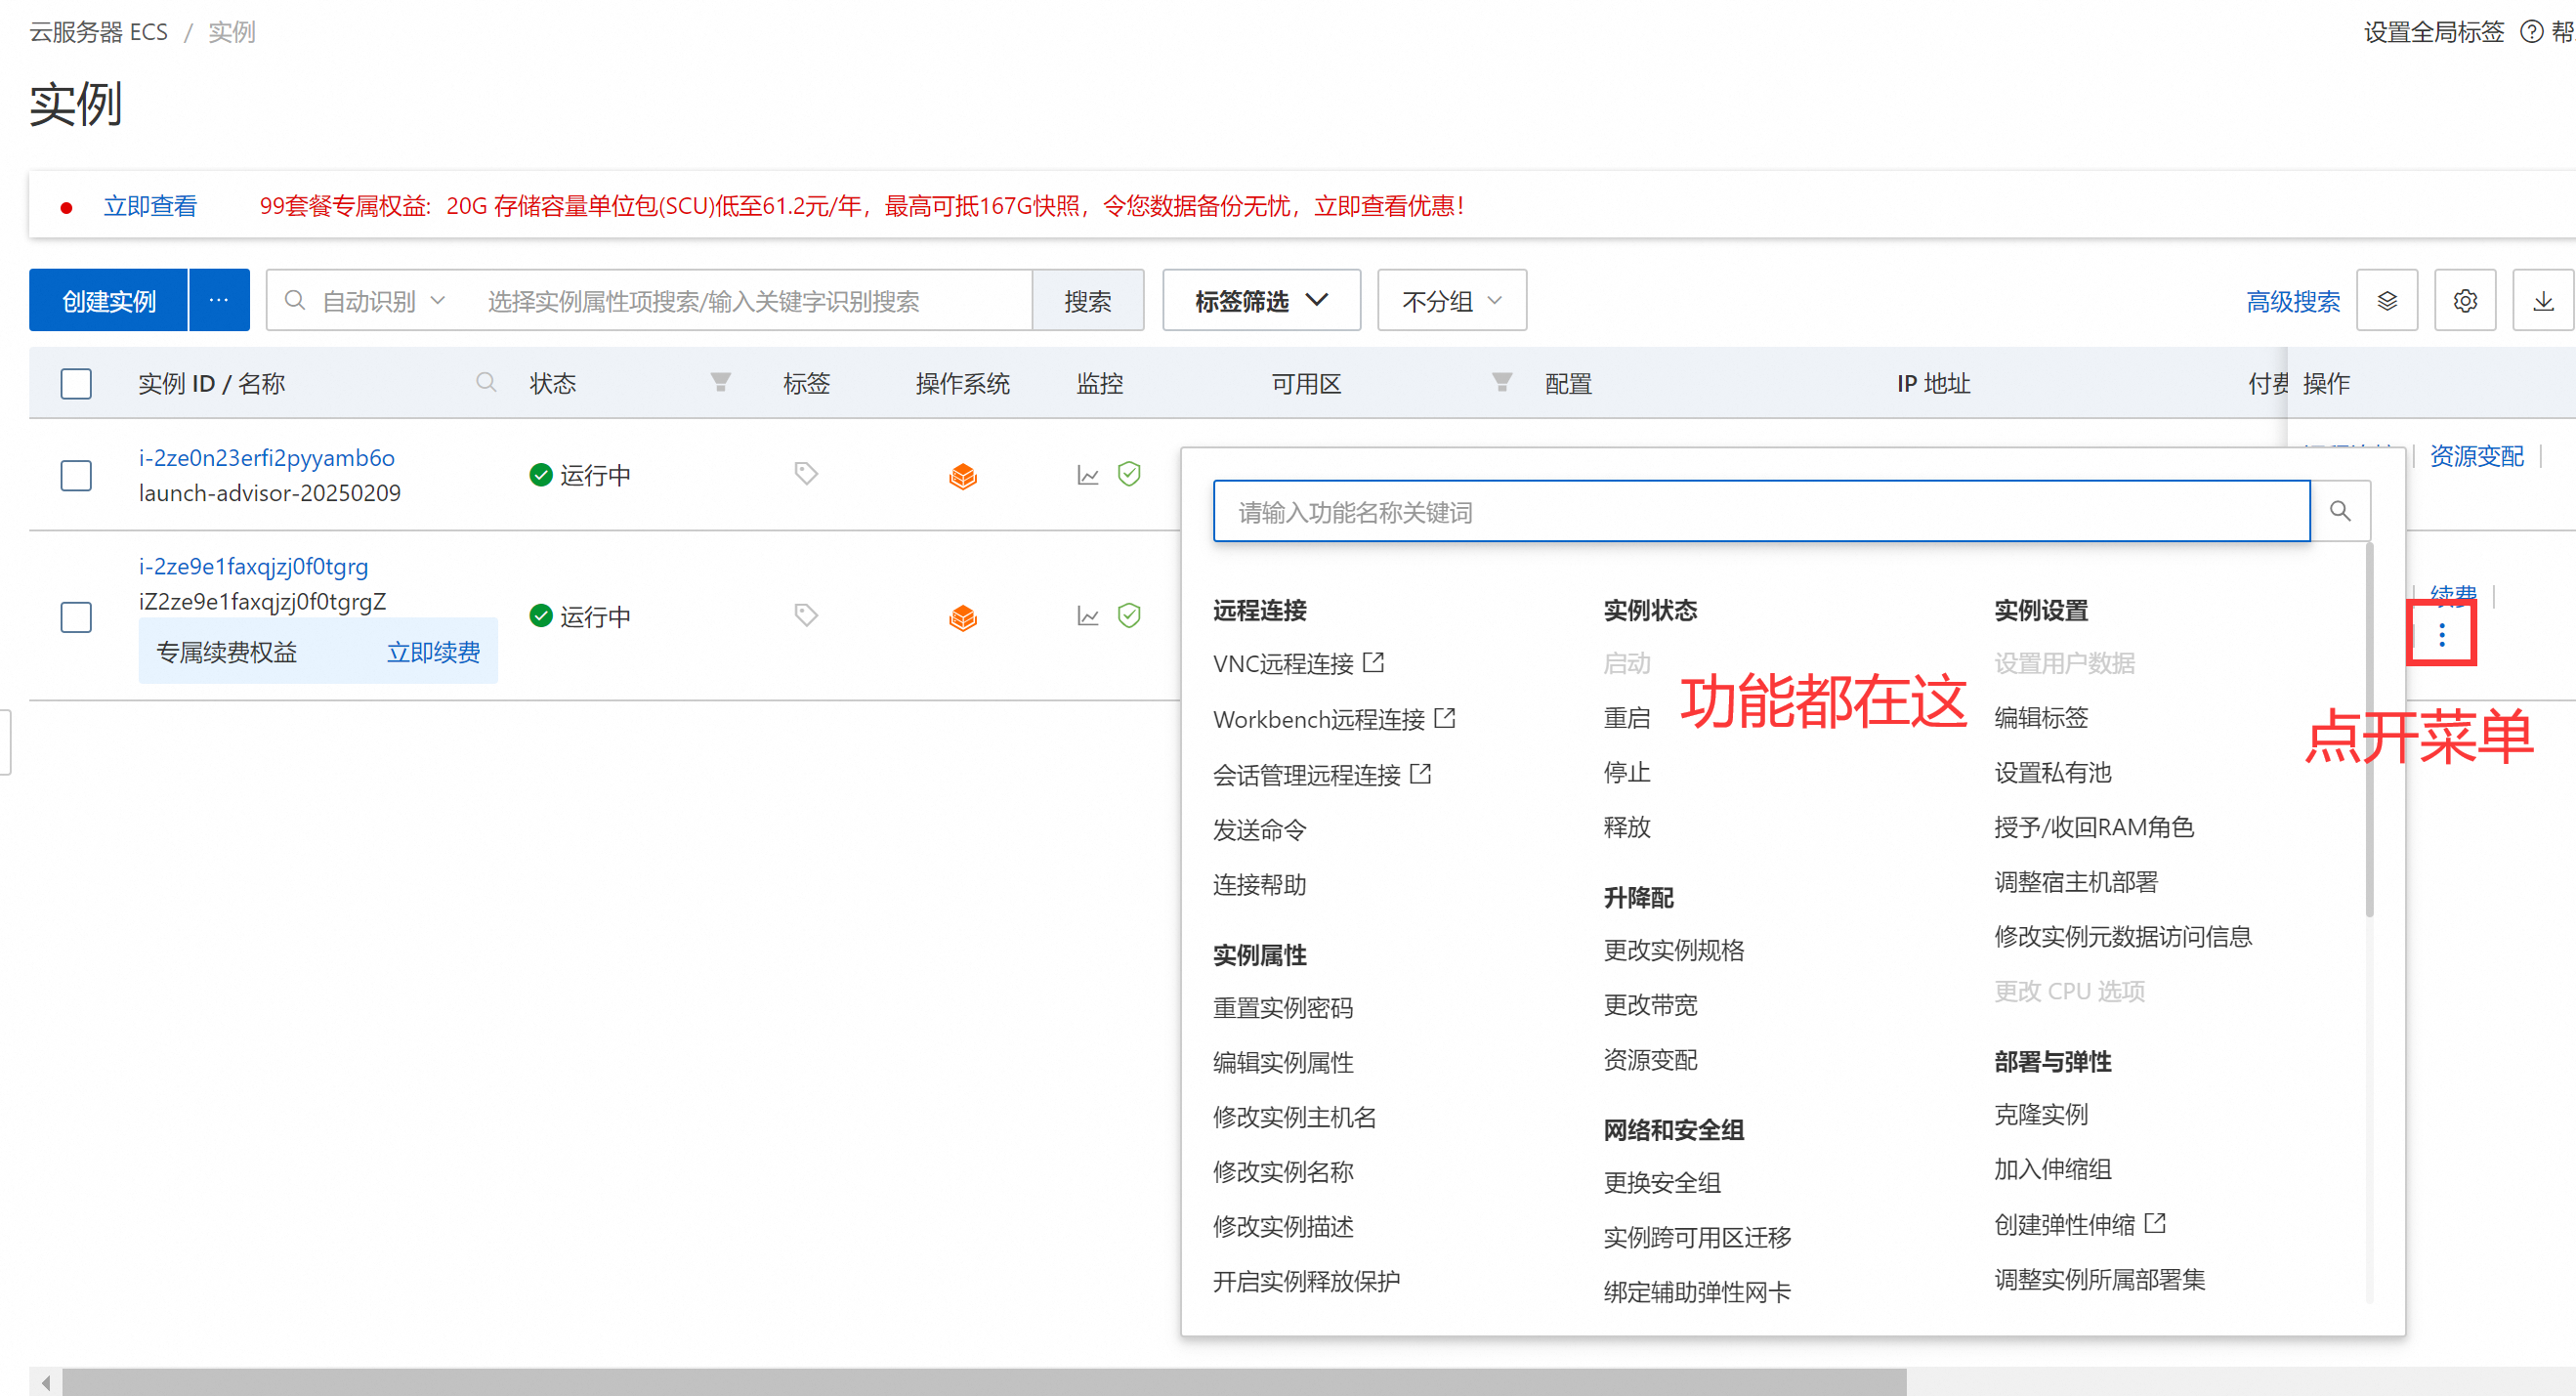The image size is (2576, 1396).
Task: Choose 更换安全组 from the menu
Action: pos(1661,1182)
